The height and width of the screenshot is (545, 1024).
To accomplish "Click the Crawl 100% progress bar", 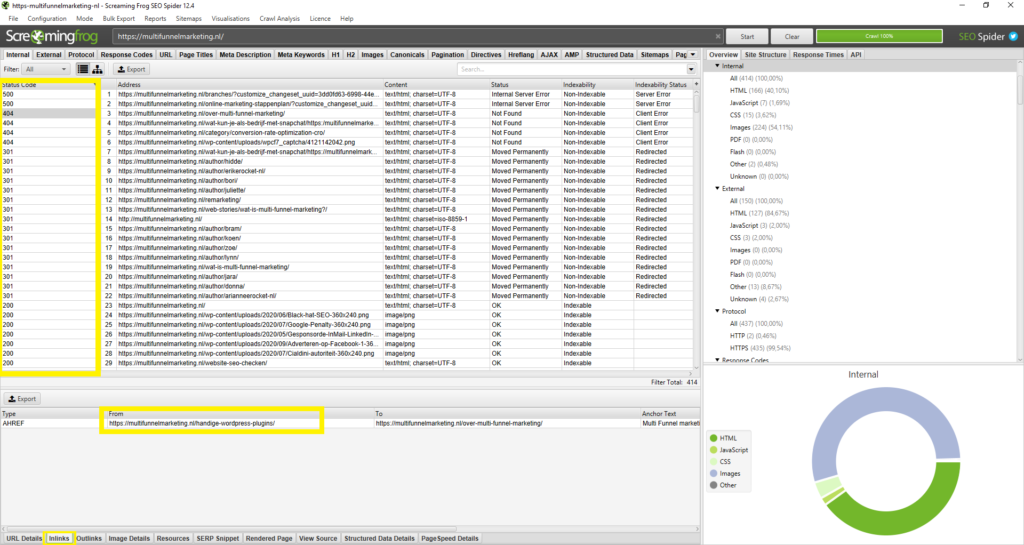I will pyautogui.click(x=879, y=37).
